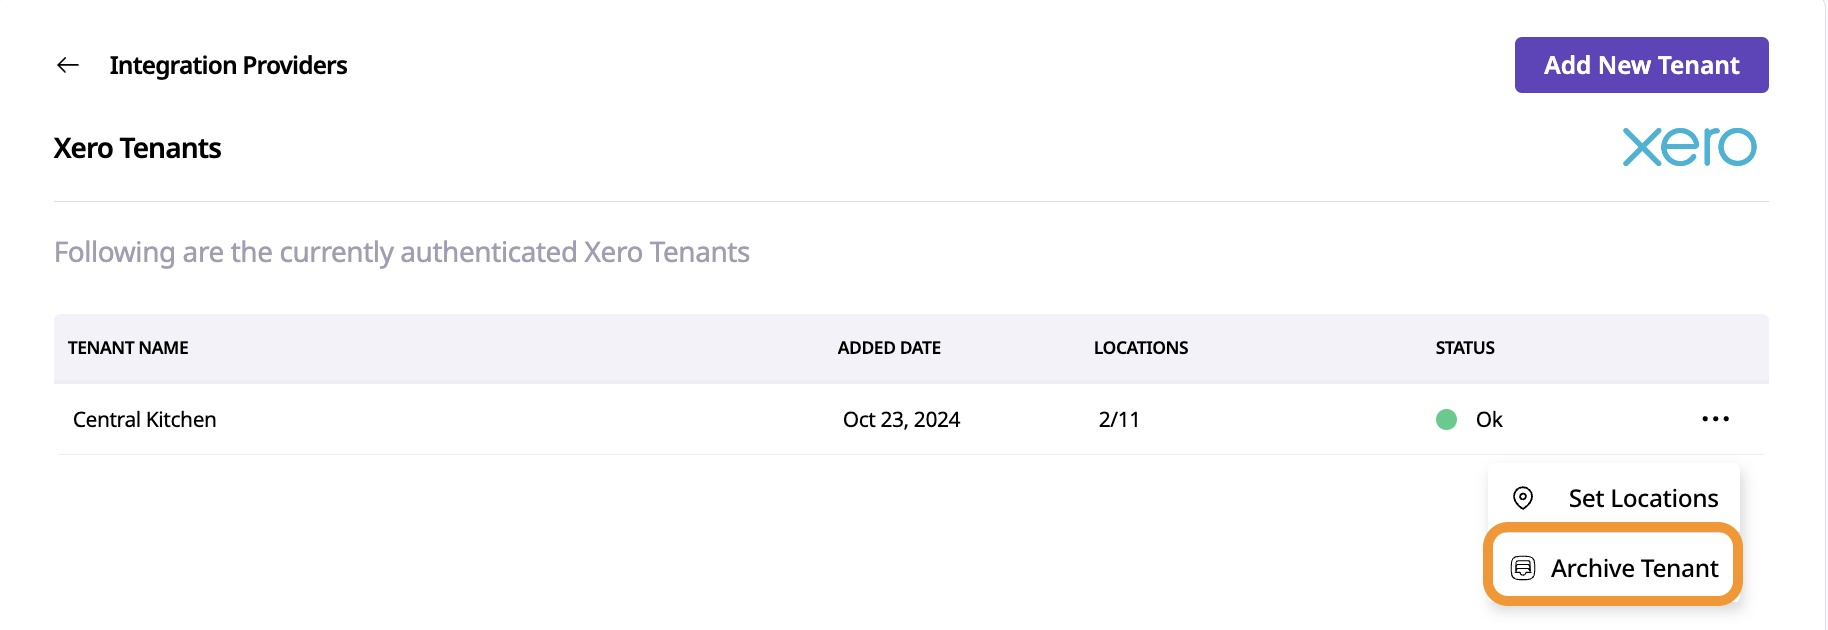Click the Locations column header

pos(1141,348)
